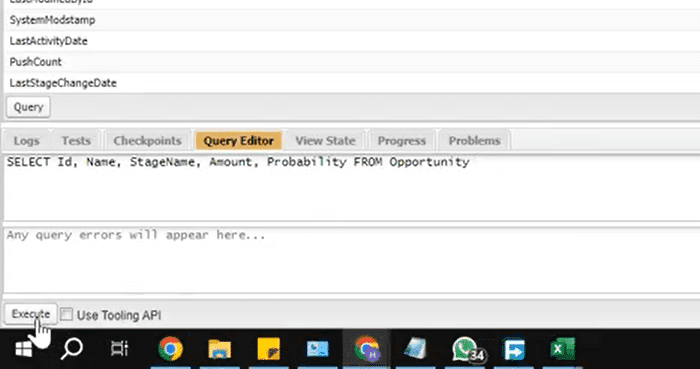Switch to the Progress tab
The width and height of the screenshot is (700, 369).
pyautogui.click(x=401, y=141)
